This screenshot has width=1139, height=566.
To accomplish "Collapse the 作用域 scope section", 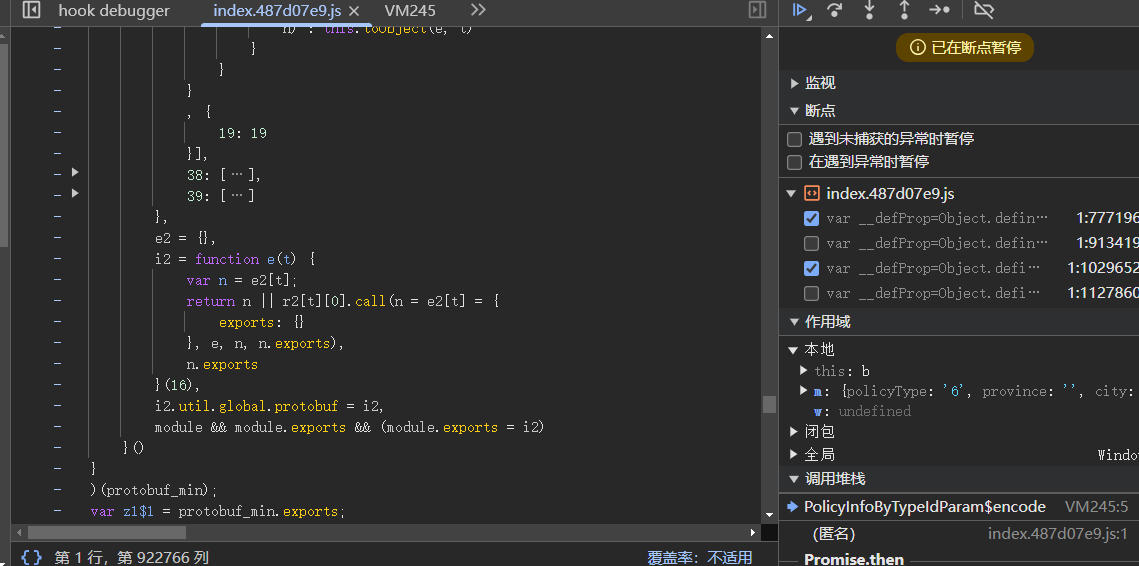I will pos(795,322).
